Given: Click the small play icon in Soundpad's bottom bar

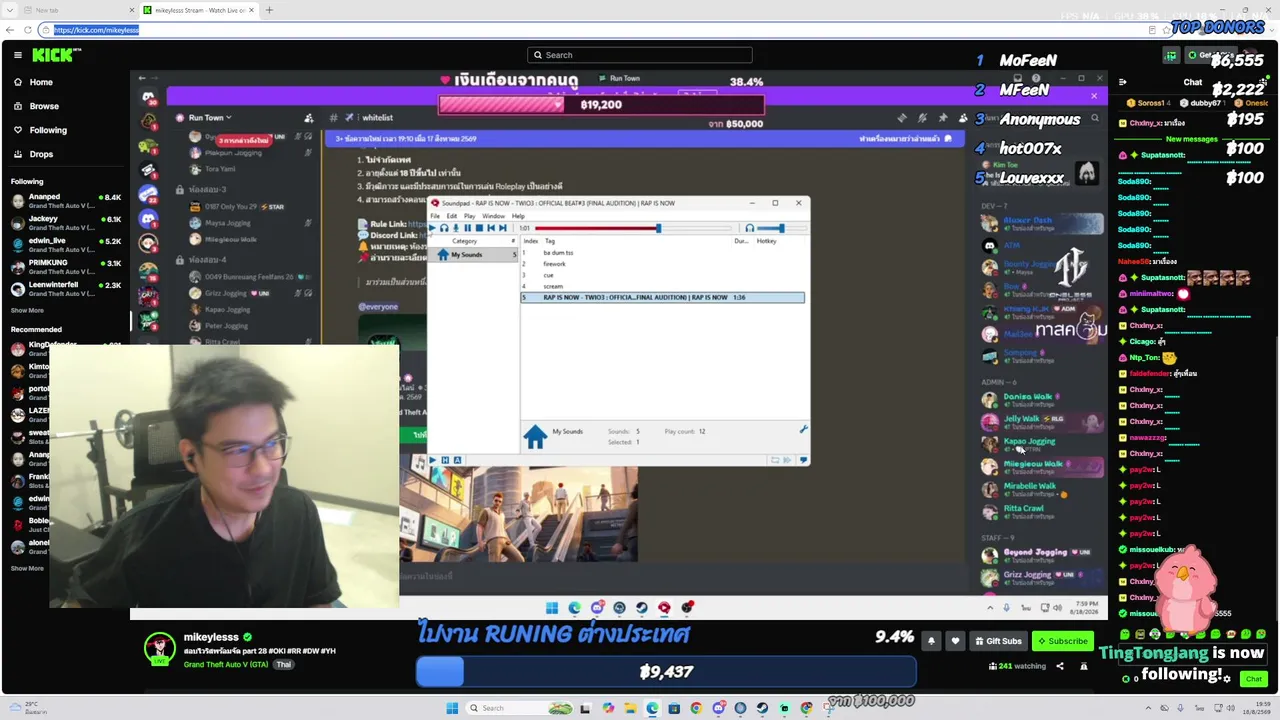Looking at the screenshot, I should (x=432, y=460).
